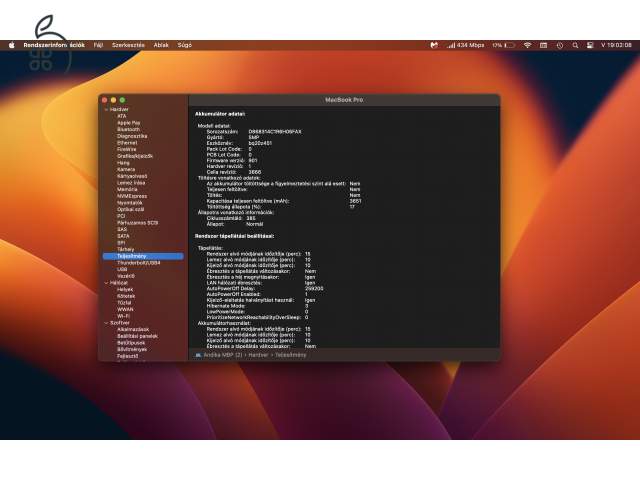This screenshot has height=480, width=640.
Task: Select Helyek under Hálózat
Action: (125, 289)
